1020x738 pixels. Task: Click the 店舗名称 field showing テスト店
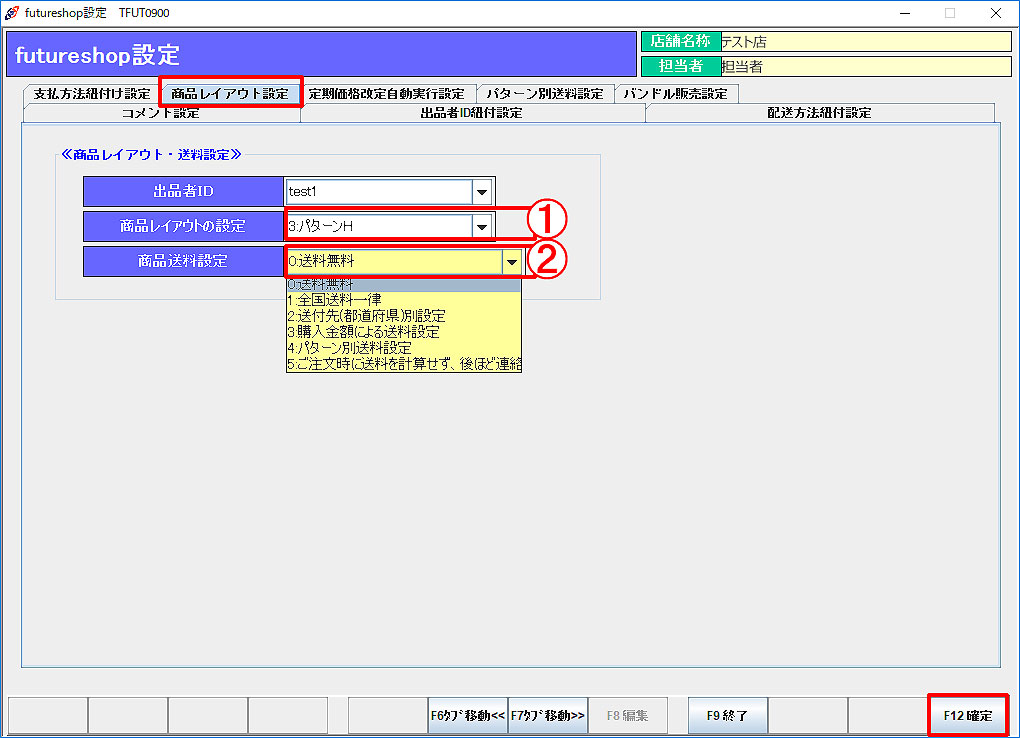click(x=866, y=42)
